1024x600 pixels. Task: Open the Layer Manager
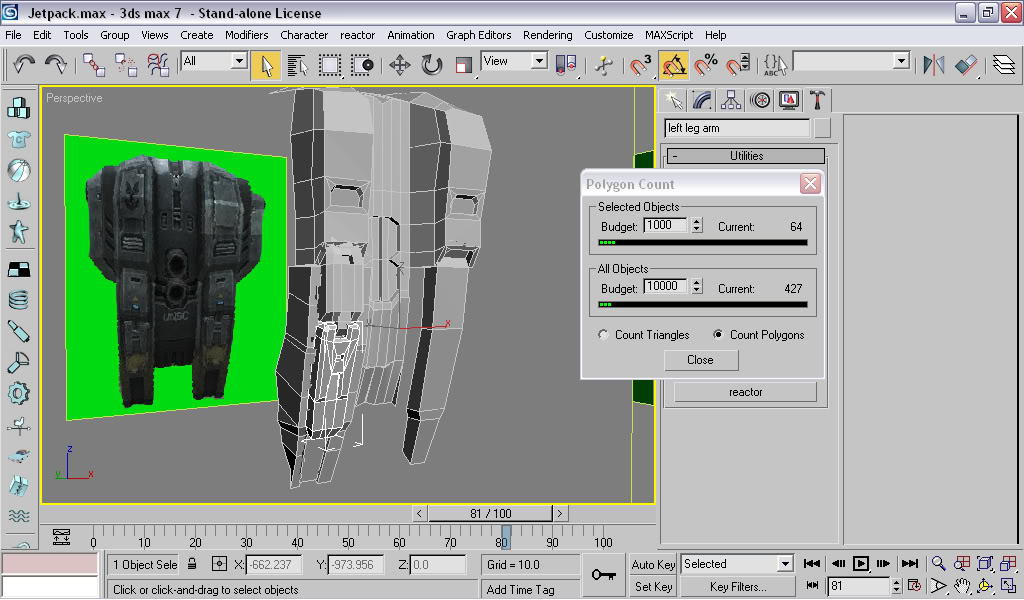click(x=1004, y=65)
